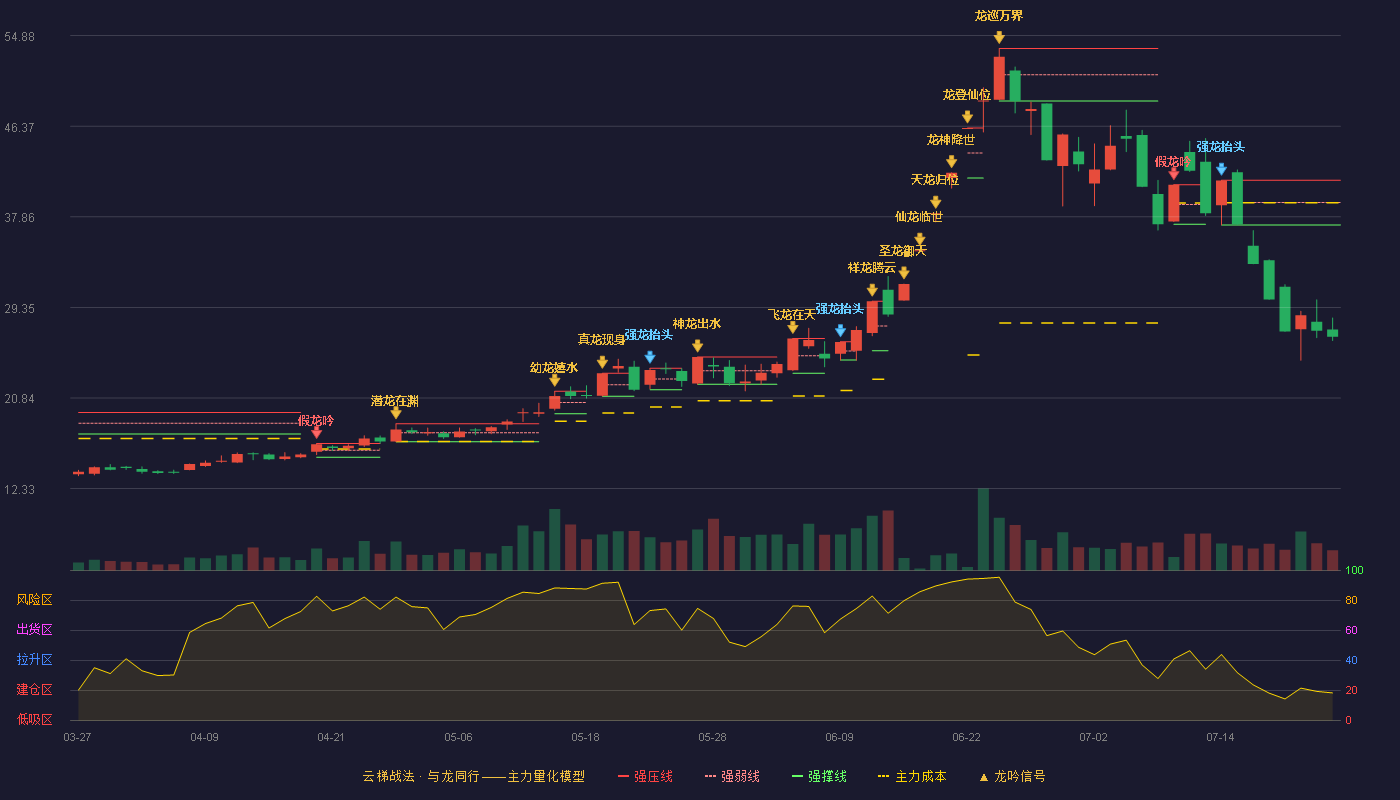Viewport: 1400px width, 800px height.
Task: Click the 12.33 price axis label
Action: [19, 489]
